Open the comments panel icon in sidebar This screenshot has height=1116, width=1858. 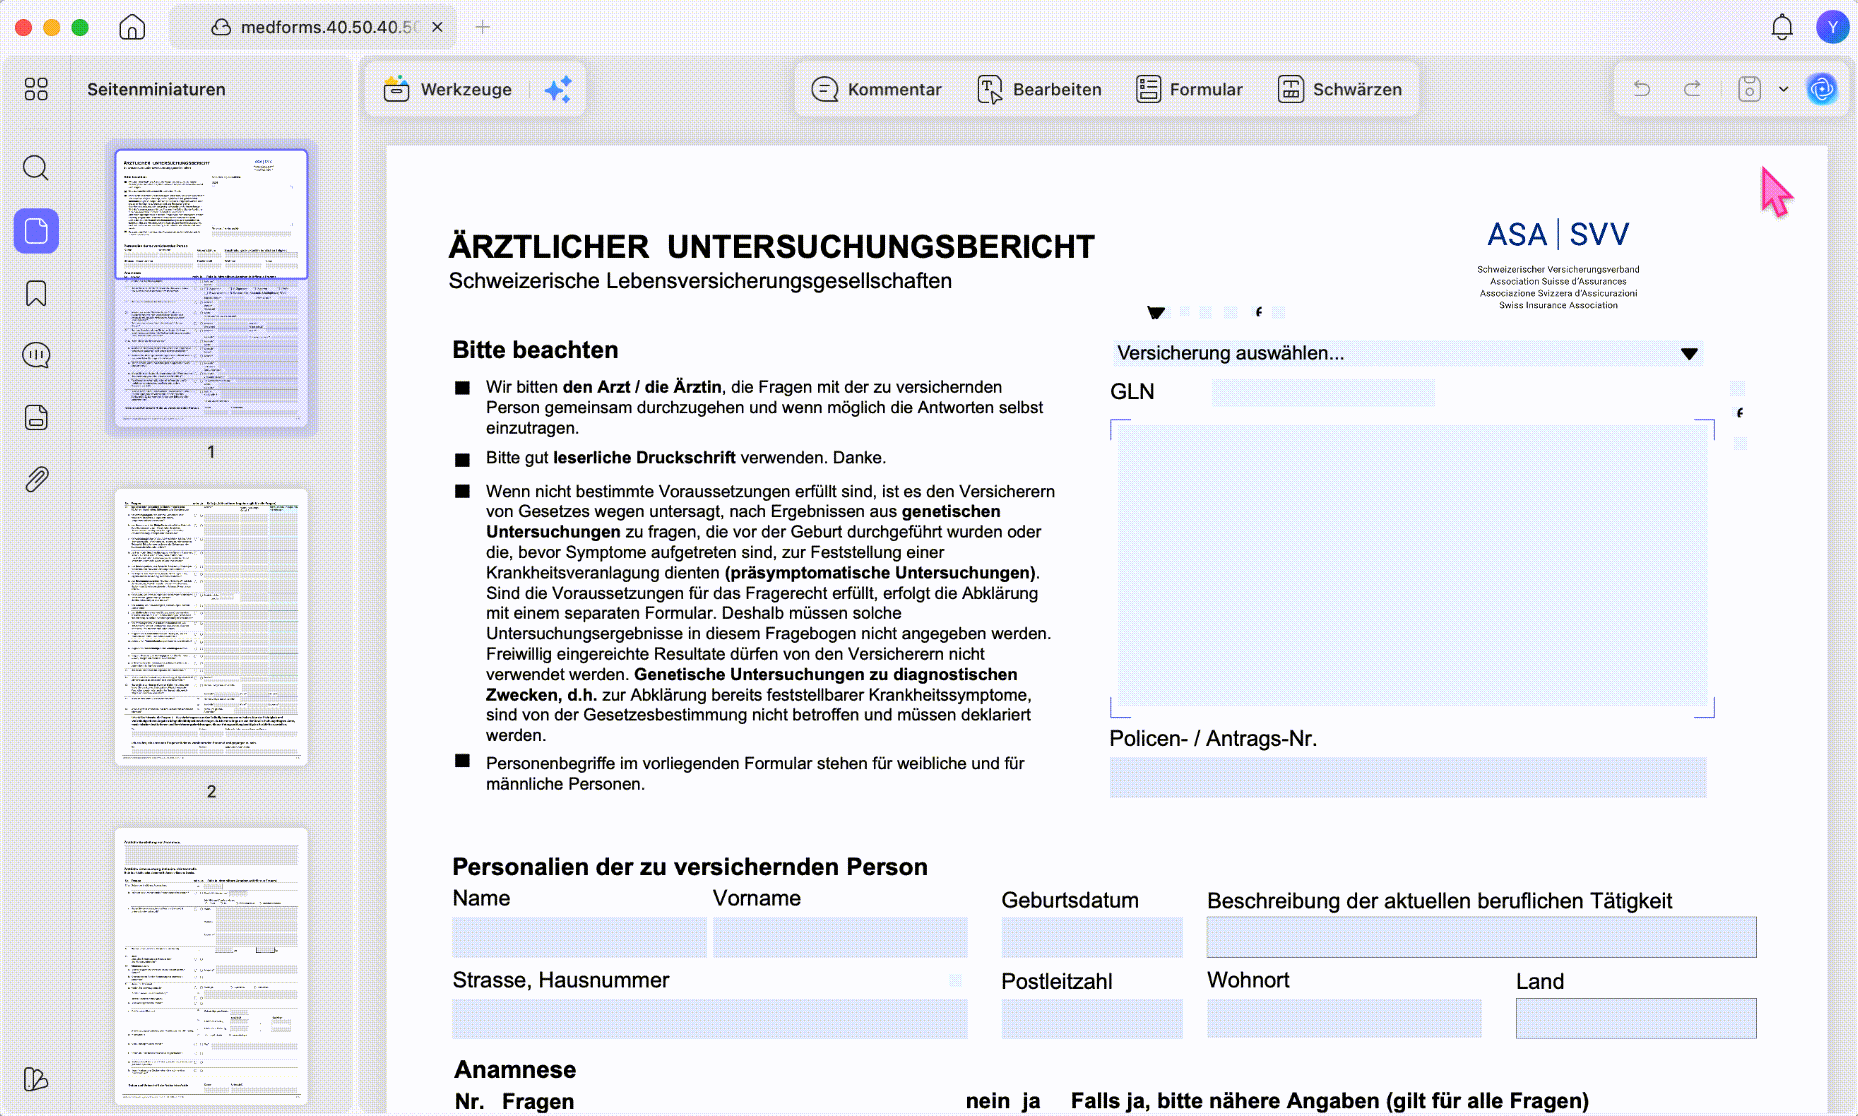pos(36,355)
